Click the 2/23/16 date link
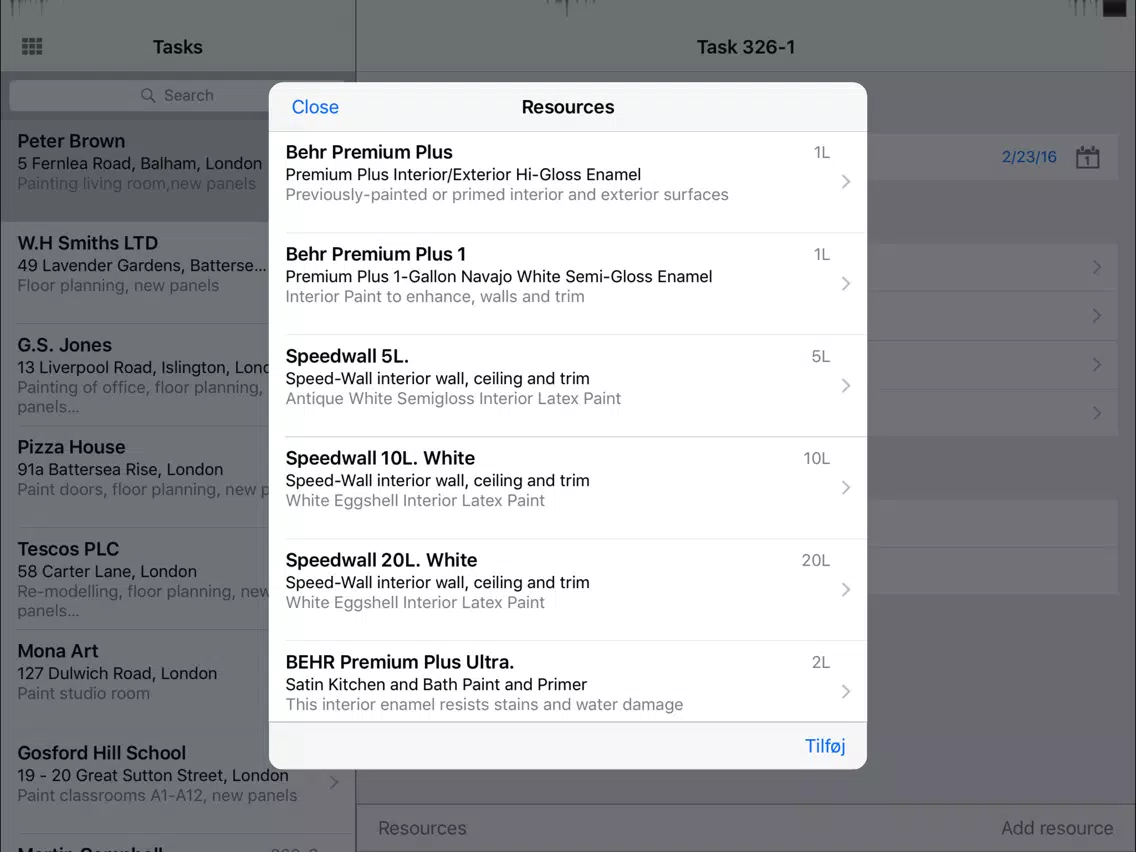Viewport: 1136px width, 852px height. click(1029, 157)
